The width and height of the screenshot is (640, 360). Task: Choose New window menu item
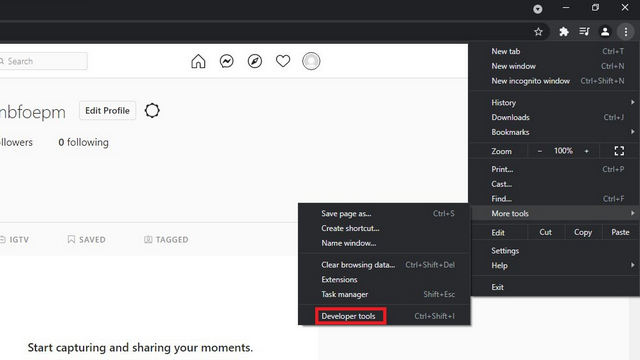(x=554, y=66)
